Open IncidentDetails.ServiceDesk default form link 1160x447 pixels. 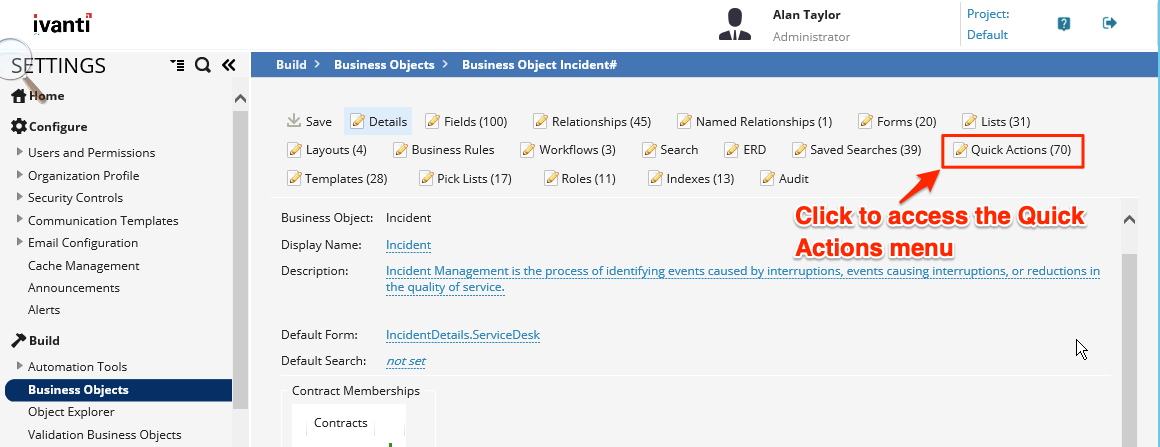coord(463,335)
